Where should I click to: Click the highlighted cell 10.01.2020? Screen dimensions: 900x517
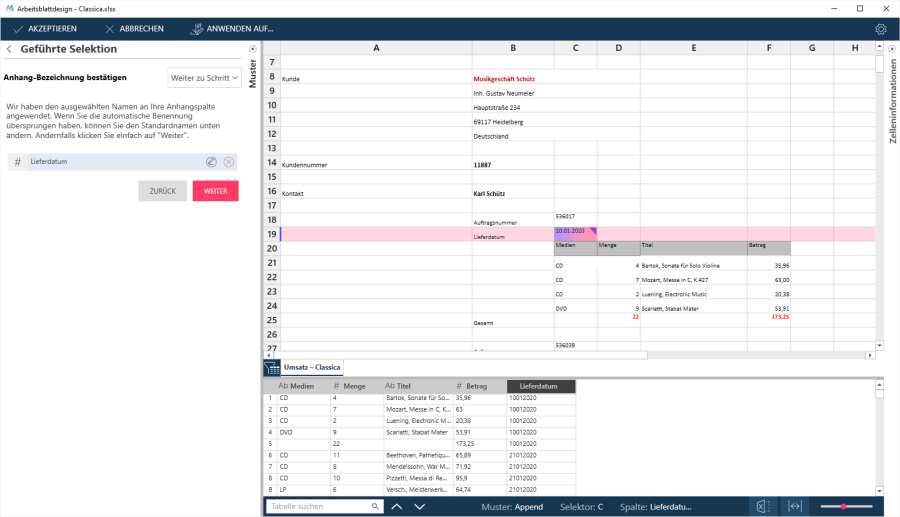575,234
